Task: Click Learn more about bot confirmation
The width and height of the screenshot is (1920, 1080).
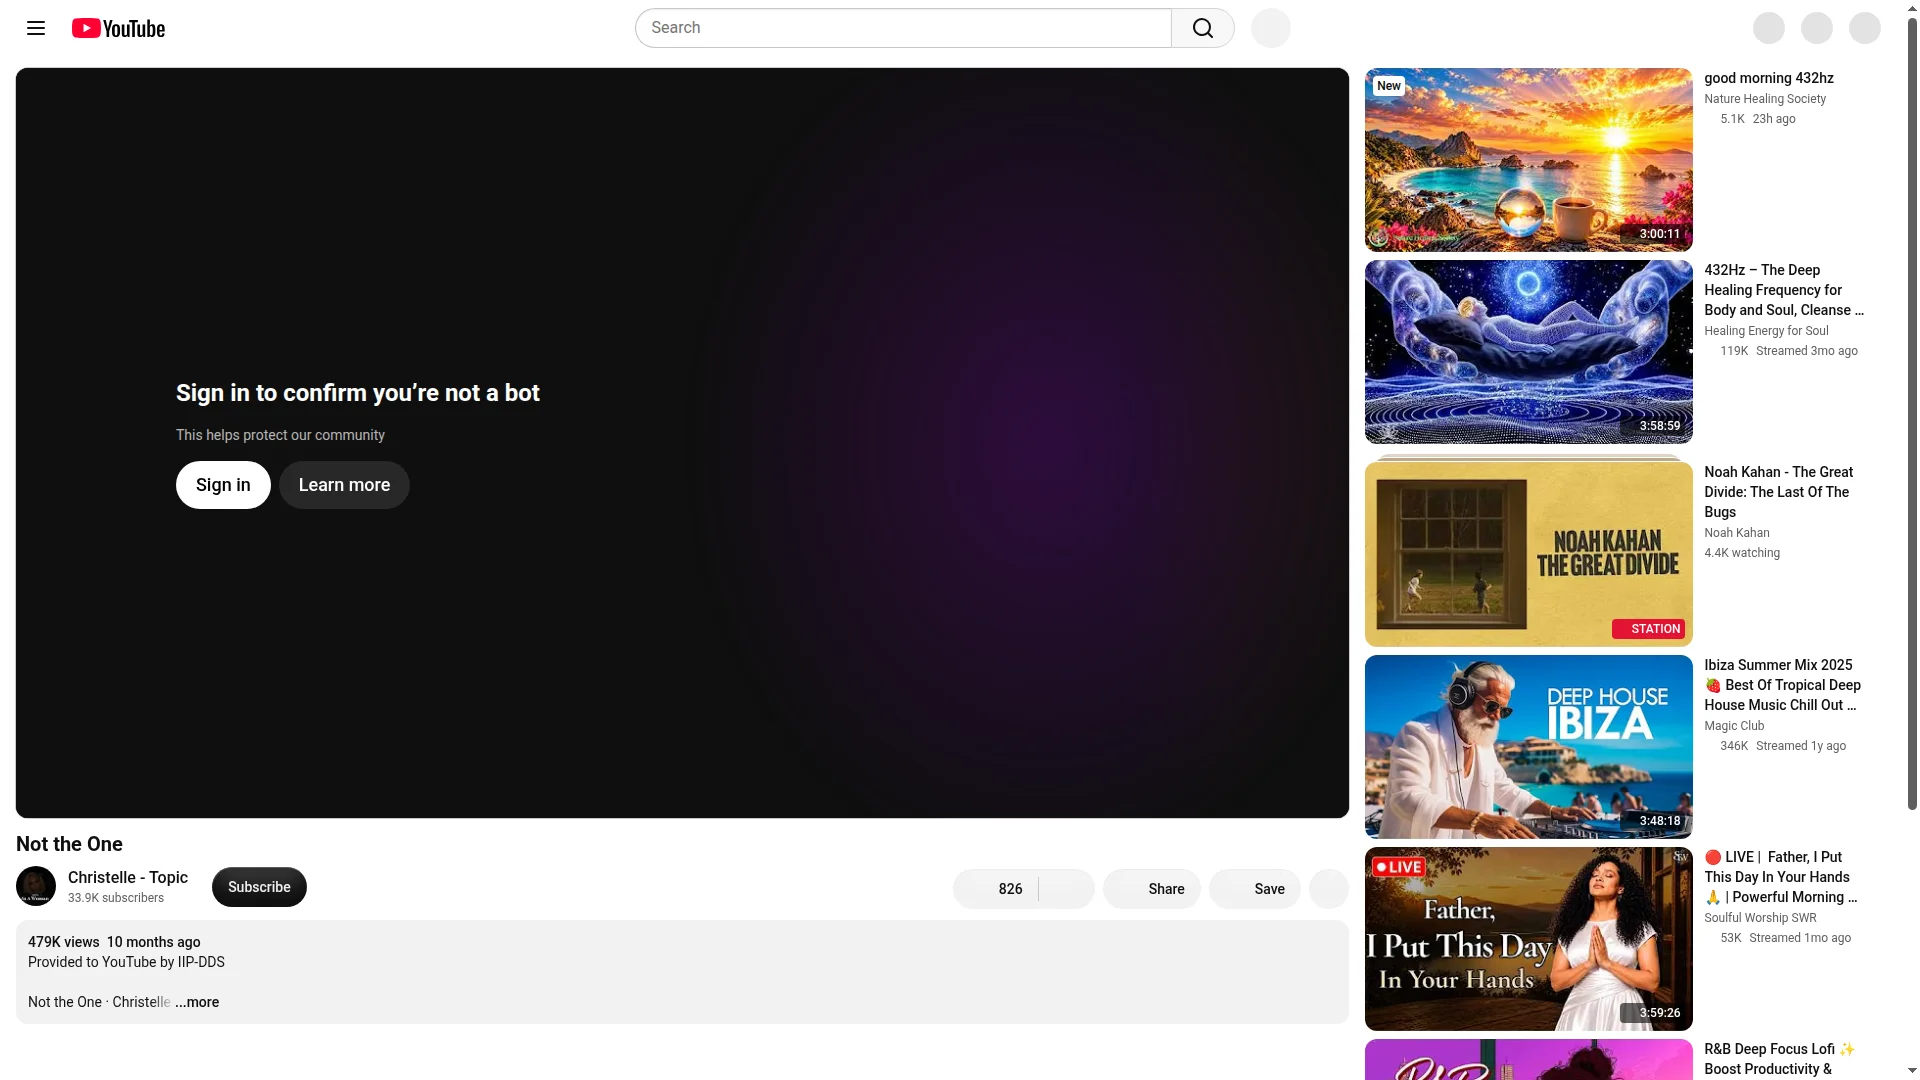Action: 344,485
